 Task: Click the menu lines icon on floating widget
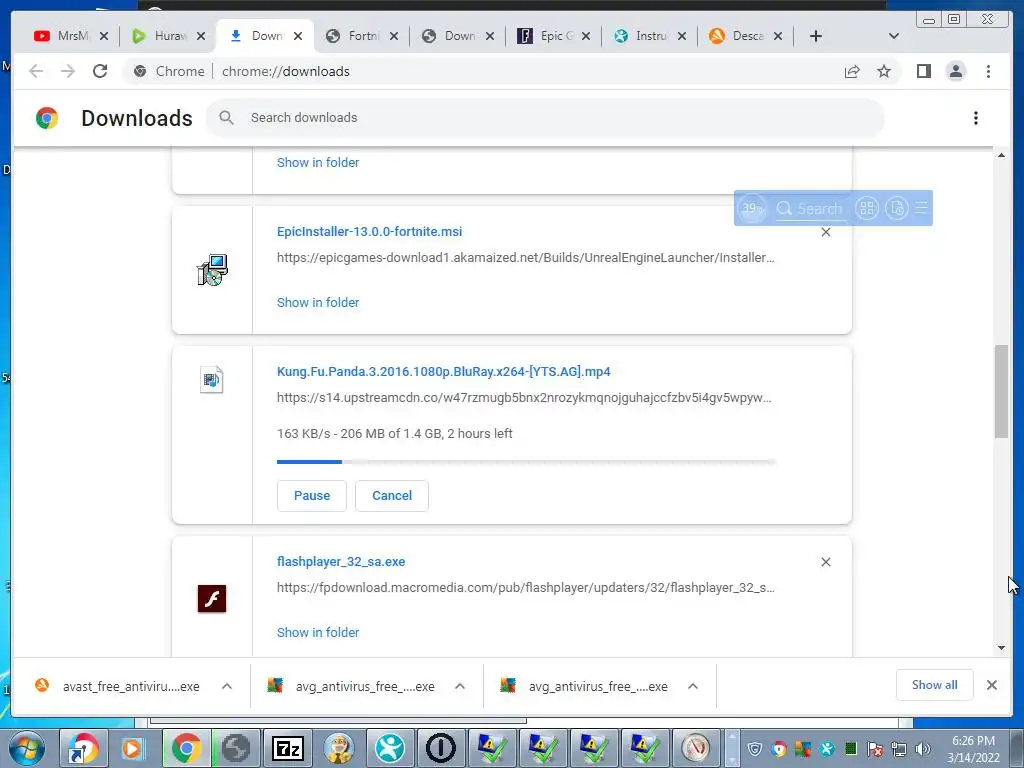tap(921, 208)
